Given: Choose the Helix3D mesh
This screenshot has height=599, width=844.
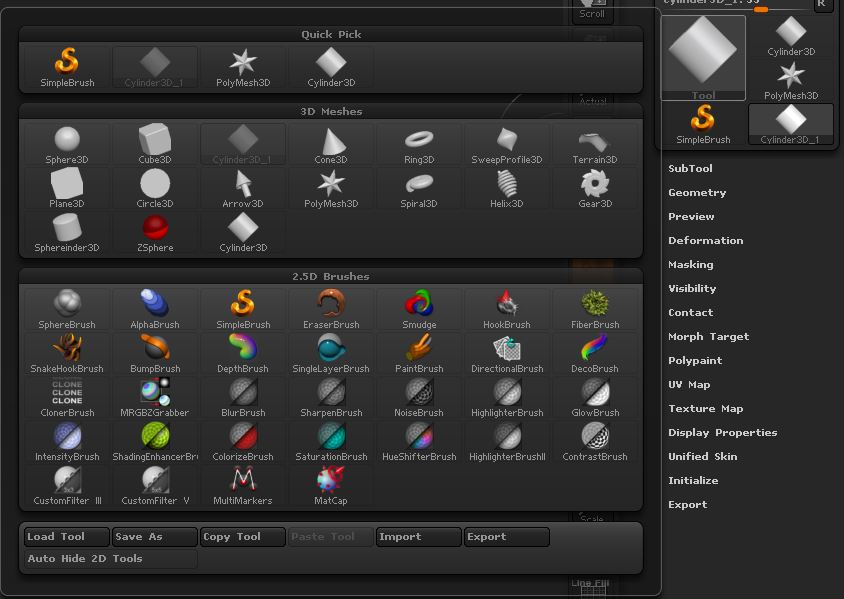Looking at the screenshot, I should tap(507, 188).
